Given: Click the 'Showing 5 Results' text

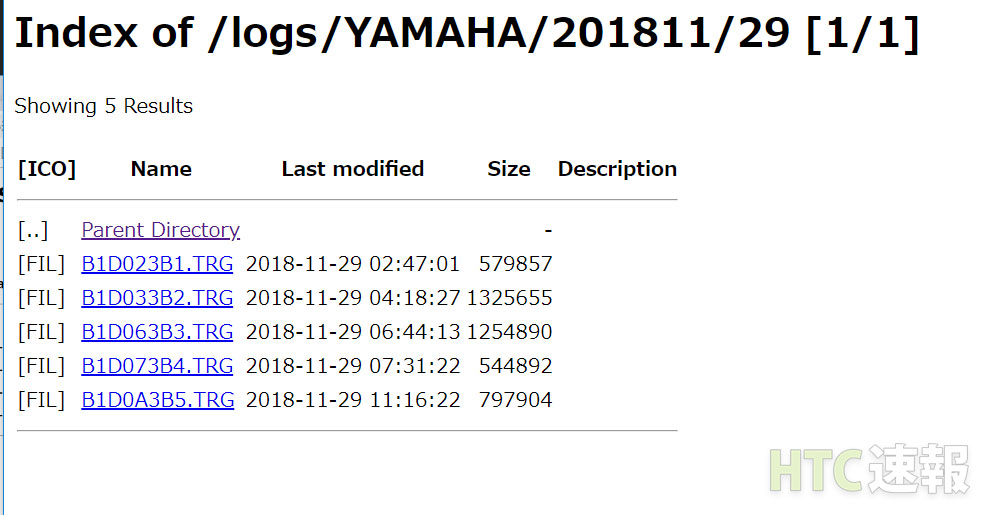Looking at the screenshot, I should (x=104, y=106).
